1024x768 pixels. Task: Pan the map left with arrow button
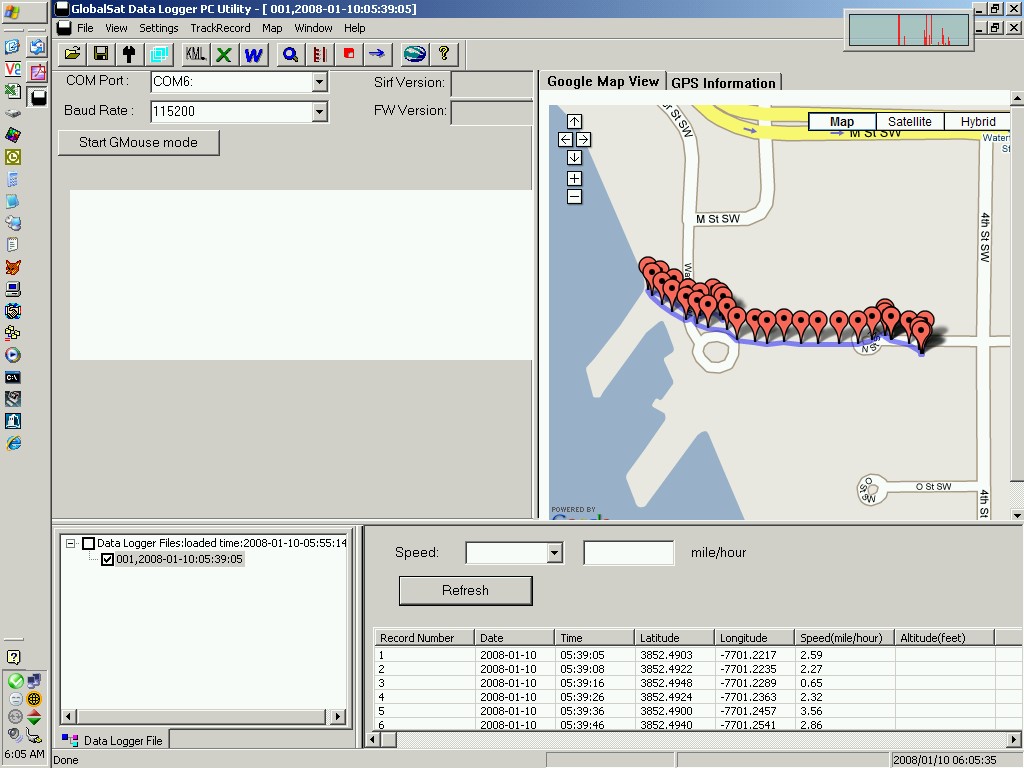566,140
